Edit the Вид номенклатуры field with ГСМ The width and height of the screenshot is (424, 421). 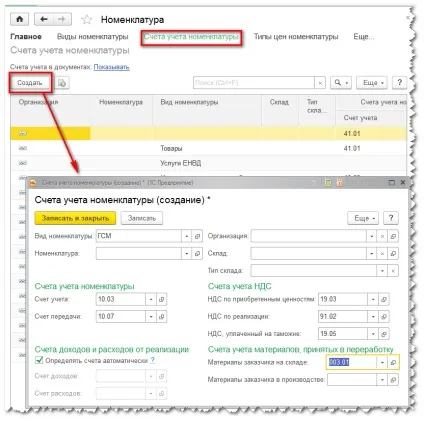(139, 236)
